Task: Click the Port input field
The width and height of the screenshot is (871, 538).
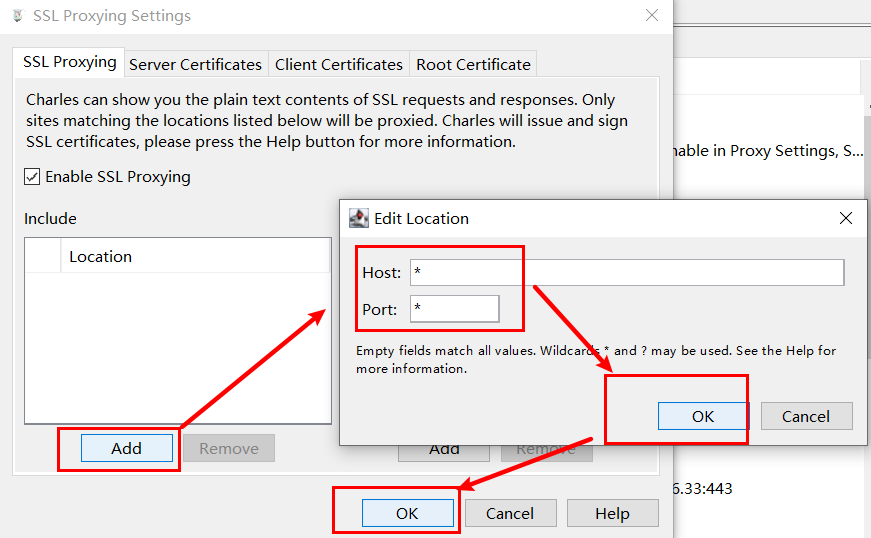Action: point(454,309)
